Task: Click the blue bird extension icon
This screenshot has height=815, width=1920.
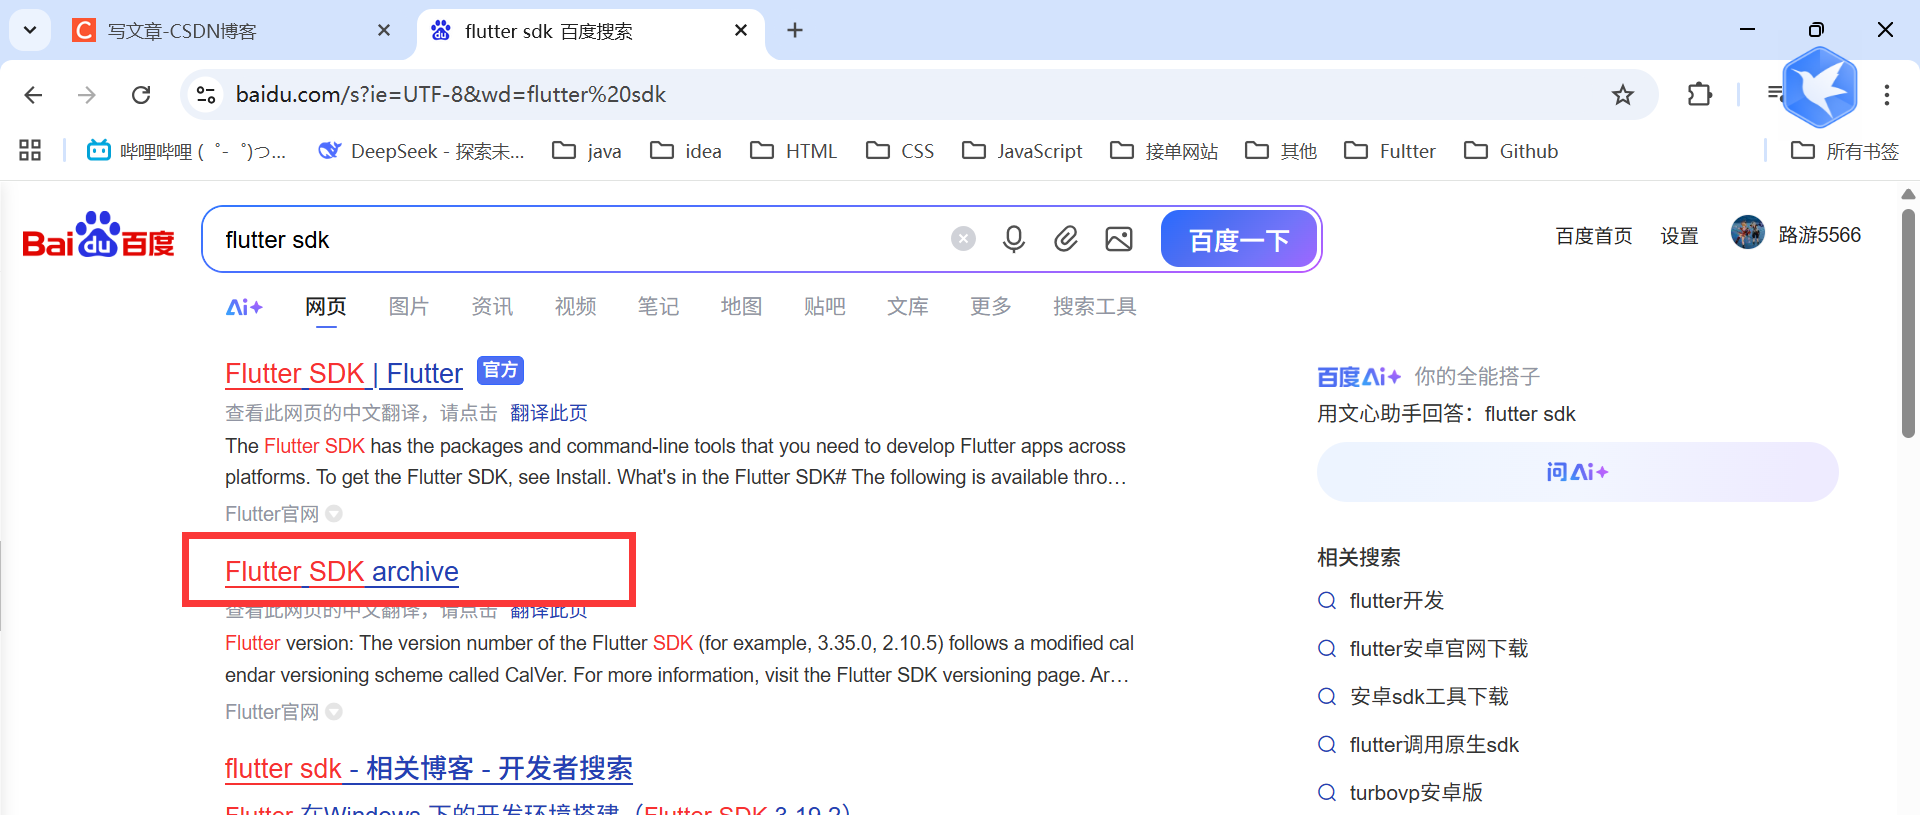Action: pyautogui.click(x=1820, y=88)
